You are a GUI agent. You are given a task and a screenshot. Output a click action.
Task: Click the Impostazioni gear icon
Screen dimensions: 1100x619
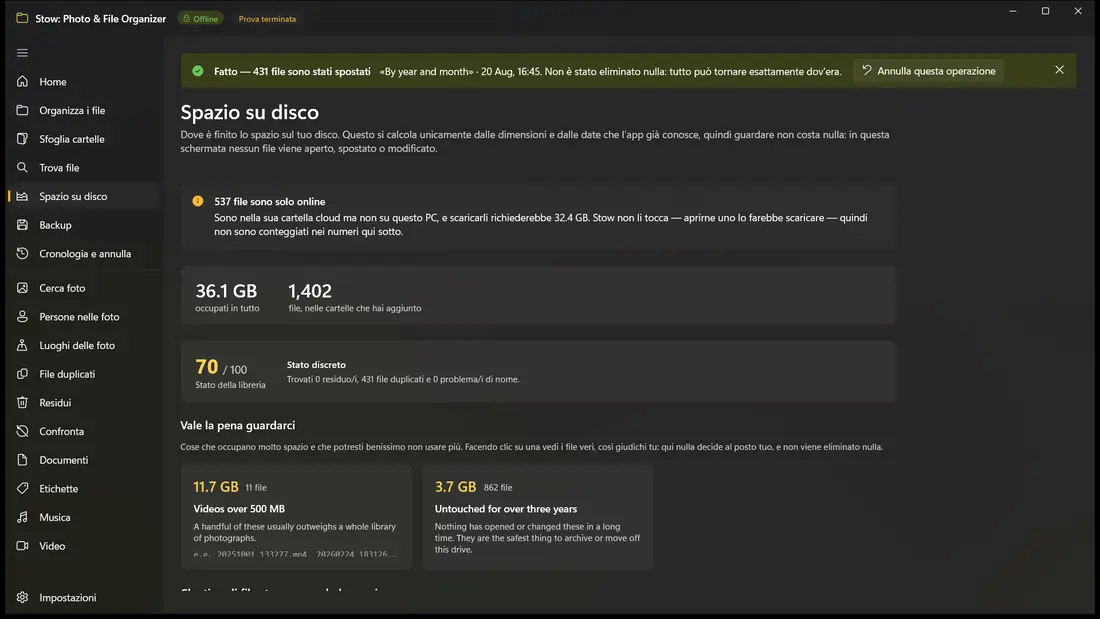coord(22,597)
